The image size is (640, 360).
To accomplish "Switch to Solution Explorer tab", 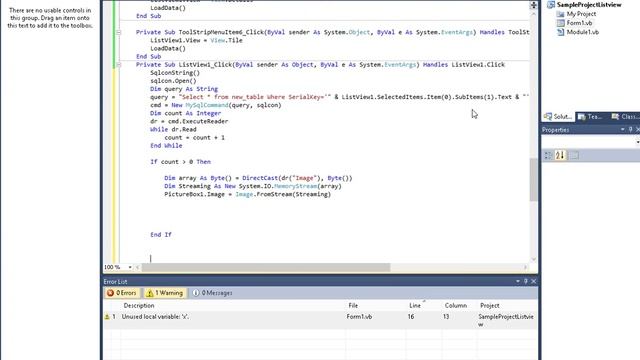I will click(558, 117).
